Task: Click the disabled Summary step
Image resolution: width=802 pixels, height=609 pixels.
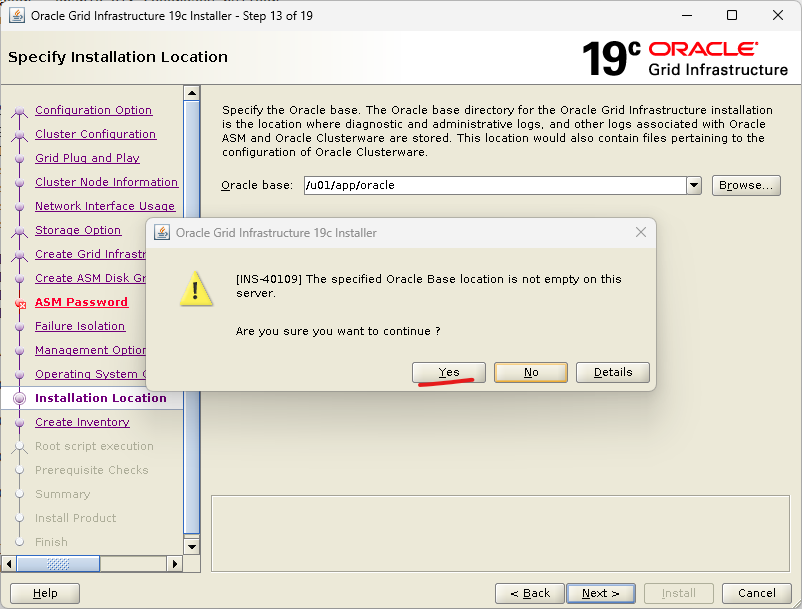Action: coord(62,494)
